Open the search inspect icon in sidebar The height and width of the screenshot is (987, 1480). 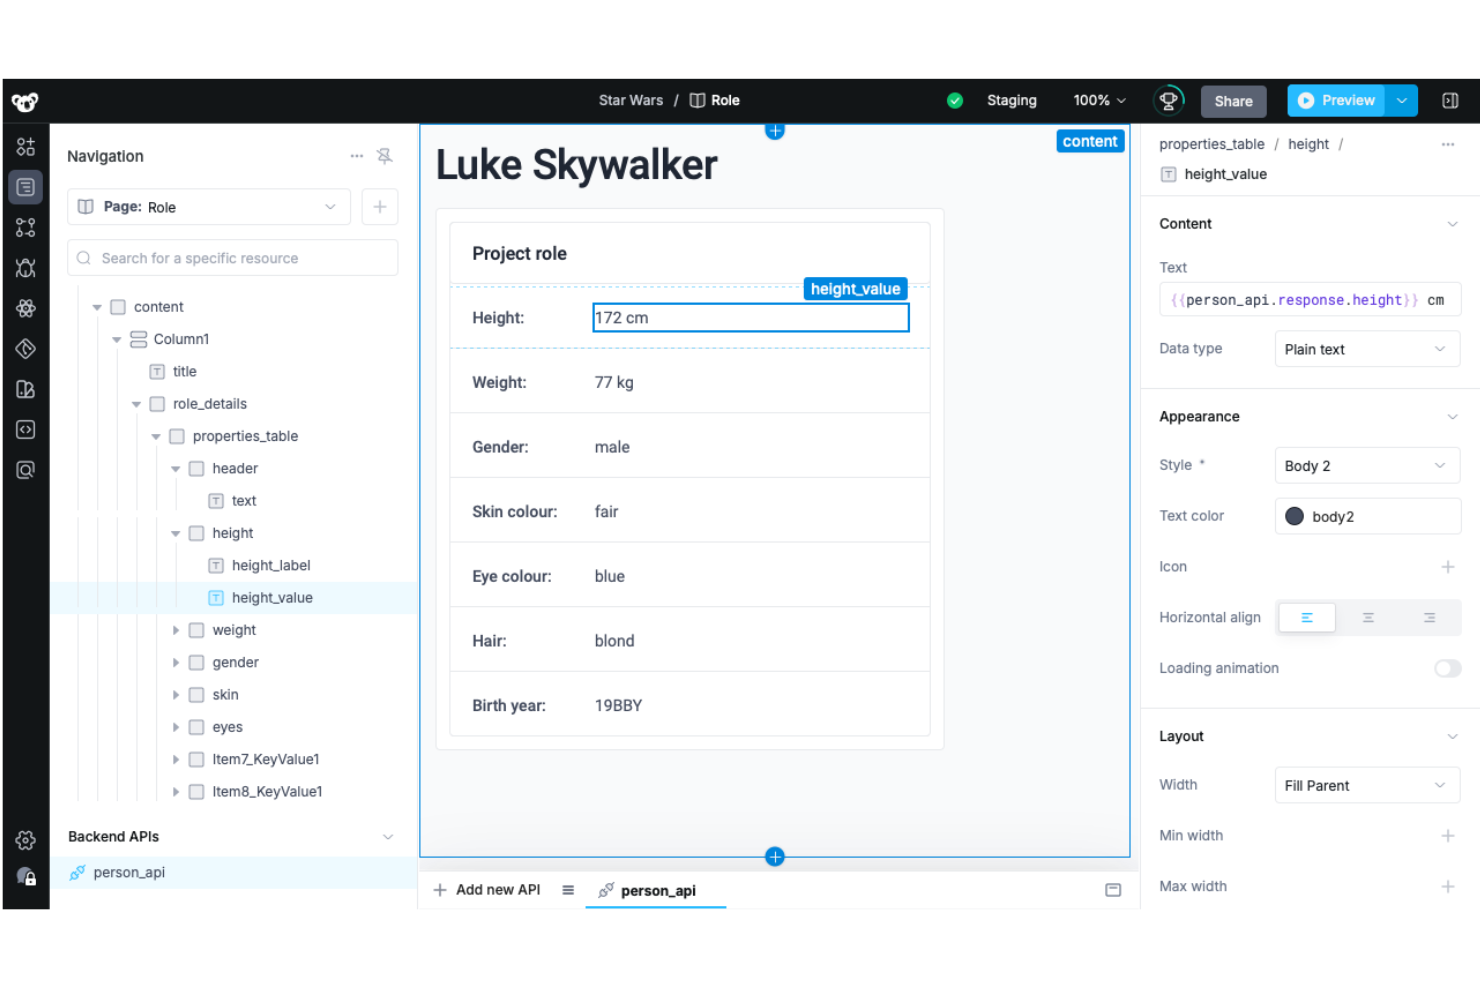coord(26,470)
